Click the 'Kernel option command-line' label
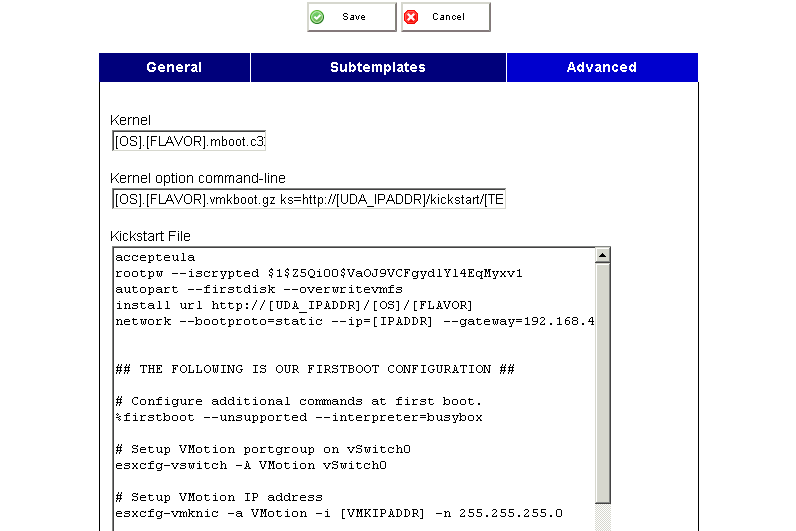The width and height of the screenshot is (796, 531). coord(198,178)
